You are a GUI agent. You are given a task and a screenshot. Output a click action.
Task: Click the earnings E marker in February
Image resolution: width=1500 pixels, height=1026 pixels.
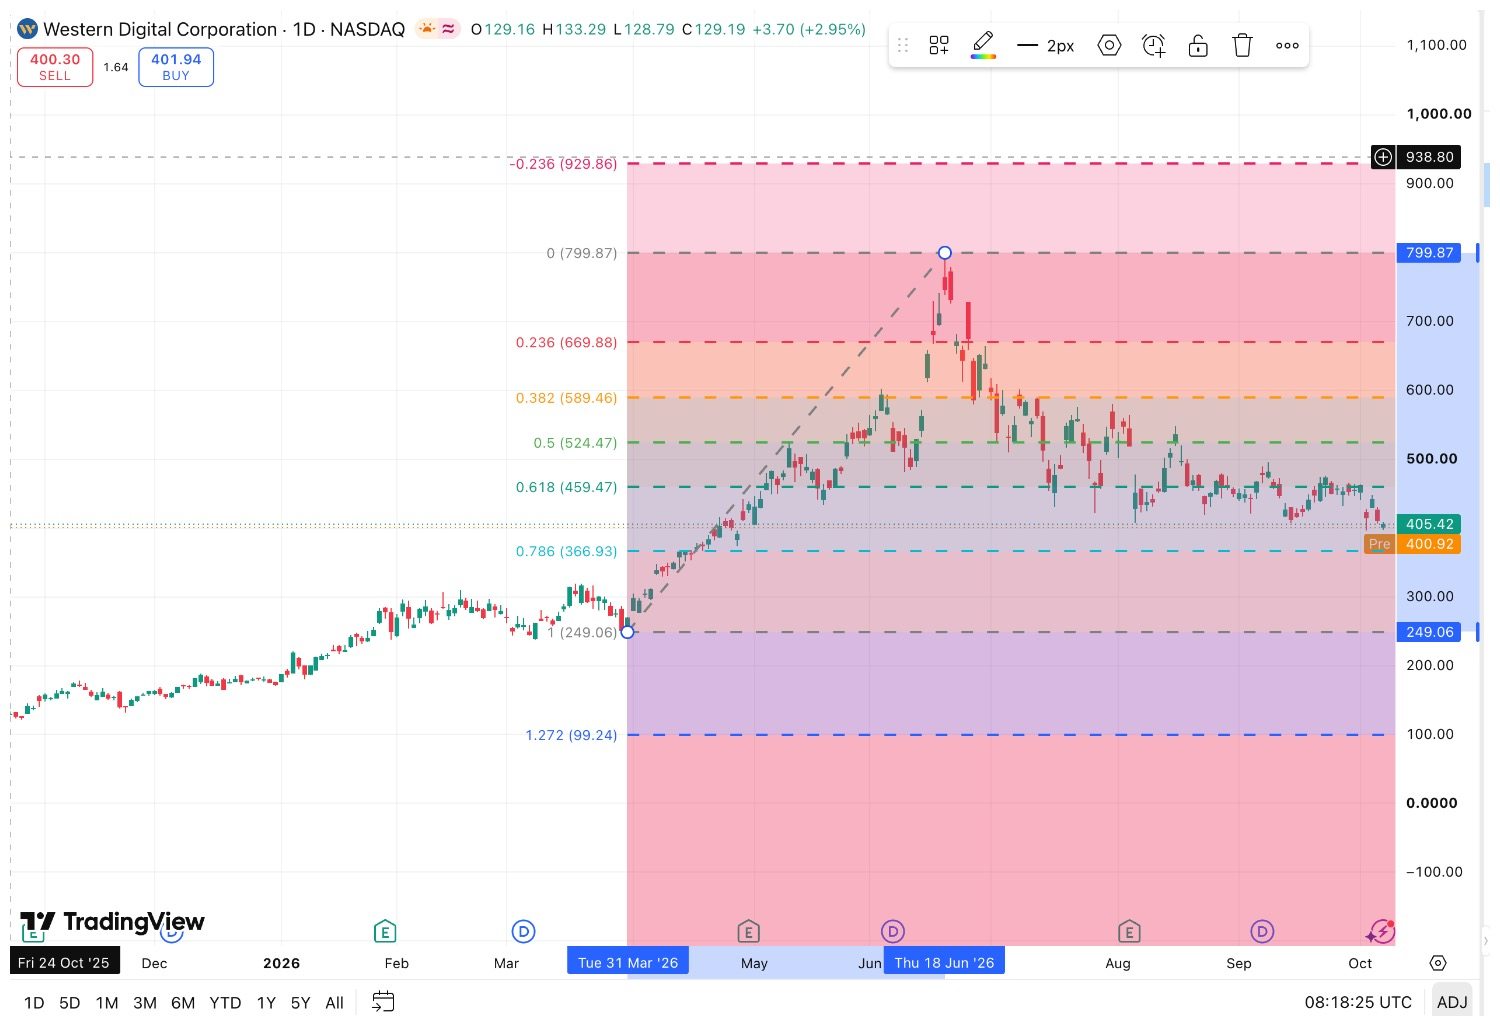click(x=385, y=932)
